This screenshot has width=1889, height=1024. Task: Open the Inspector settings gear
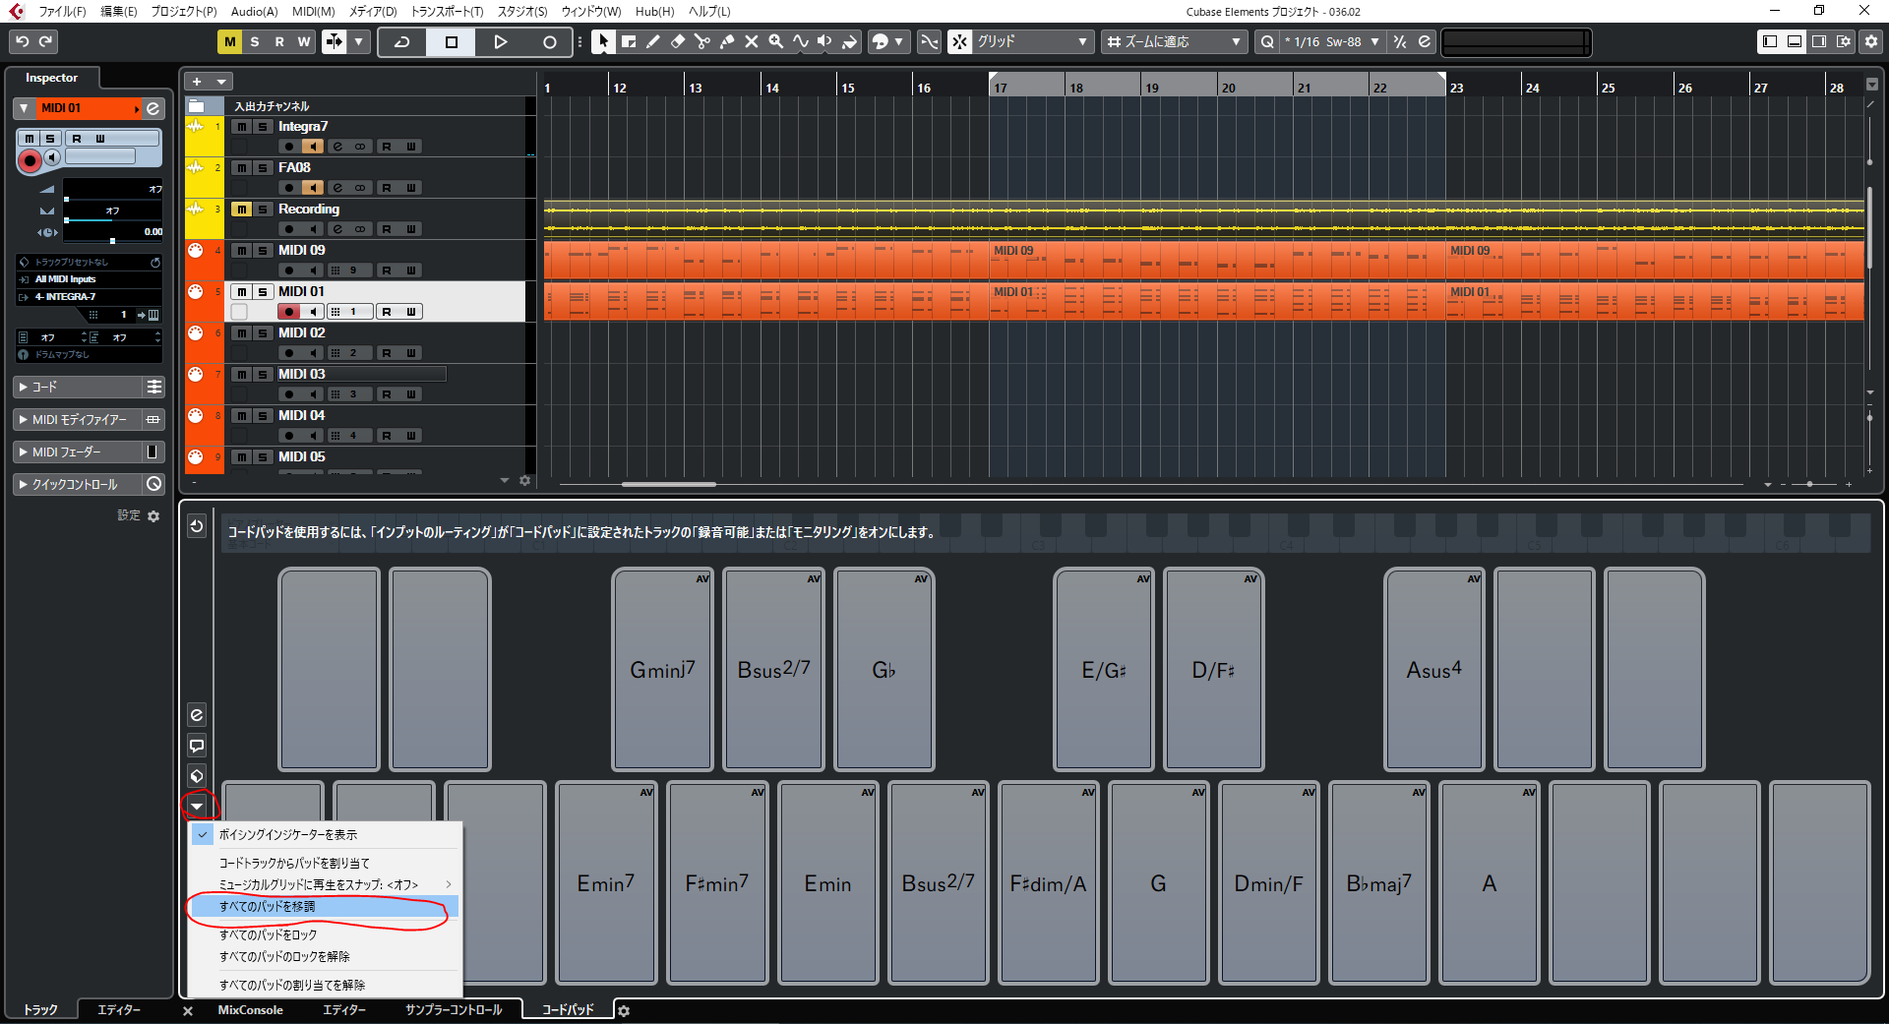(x=153, y=516)
